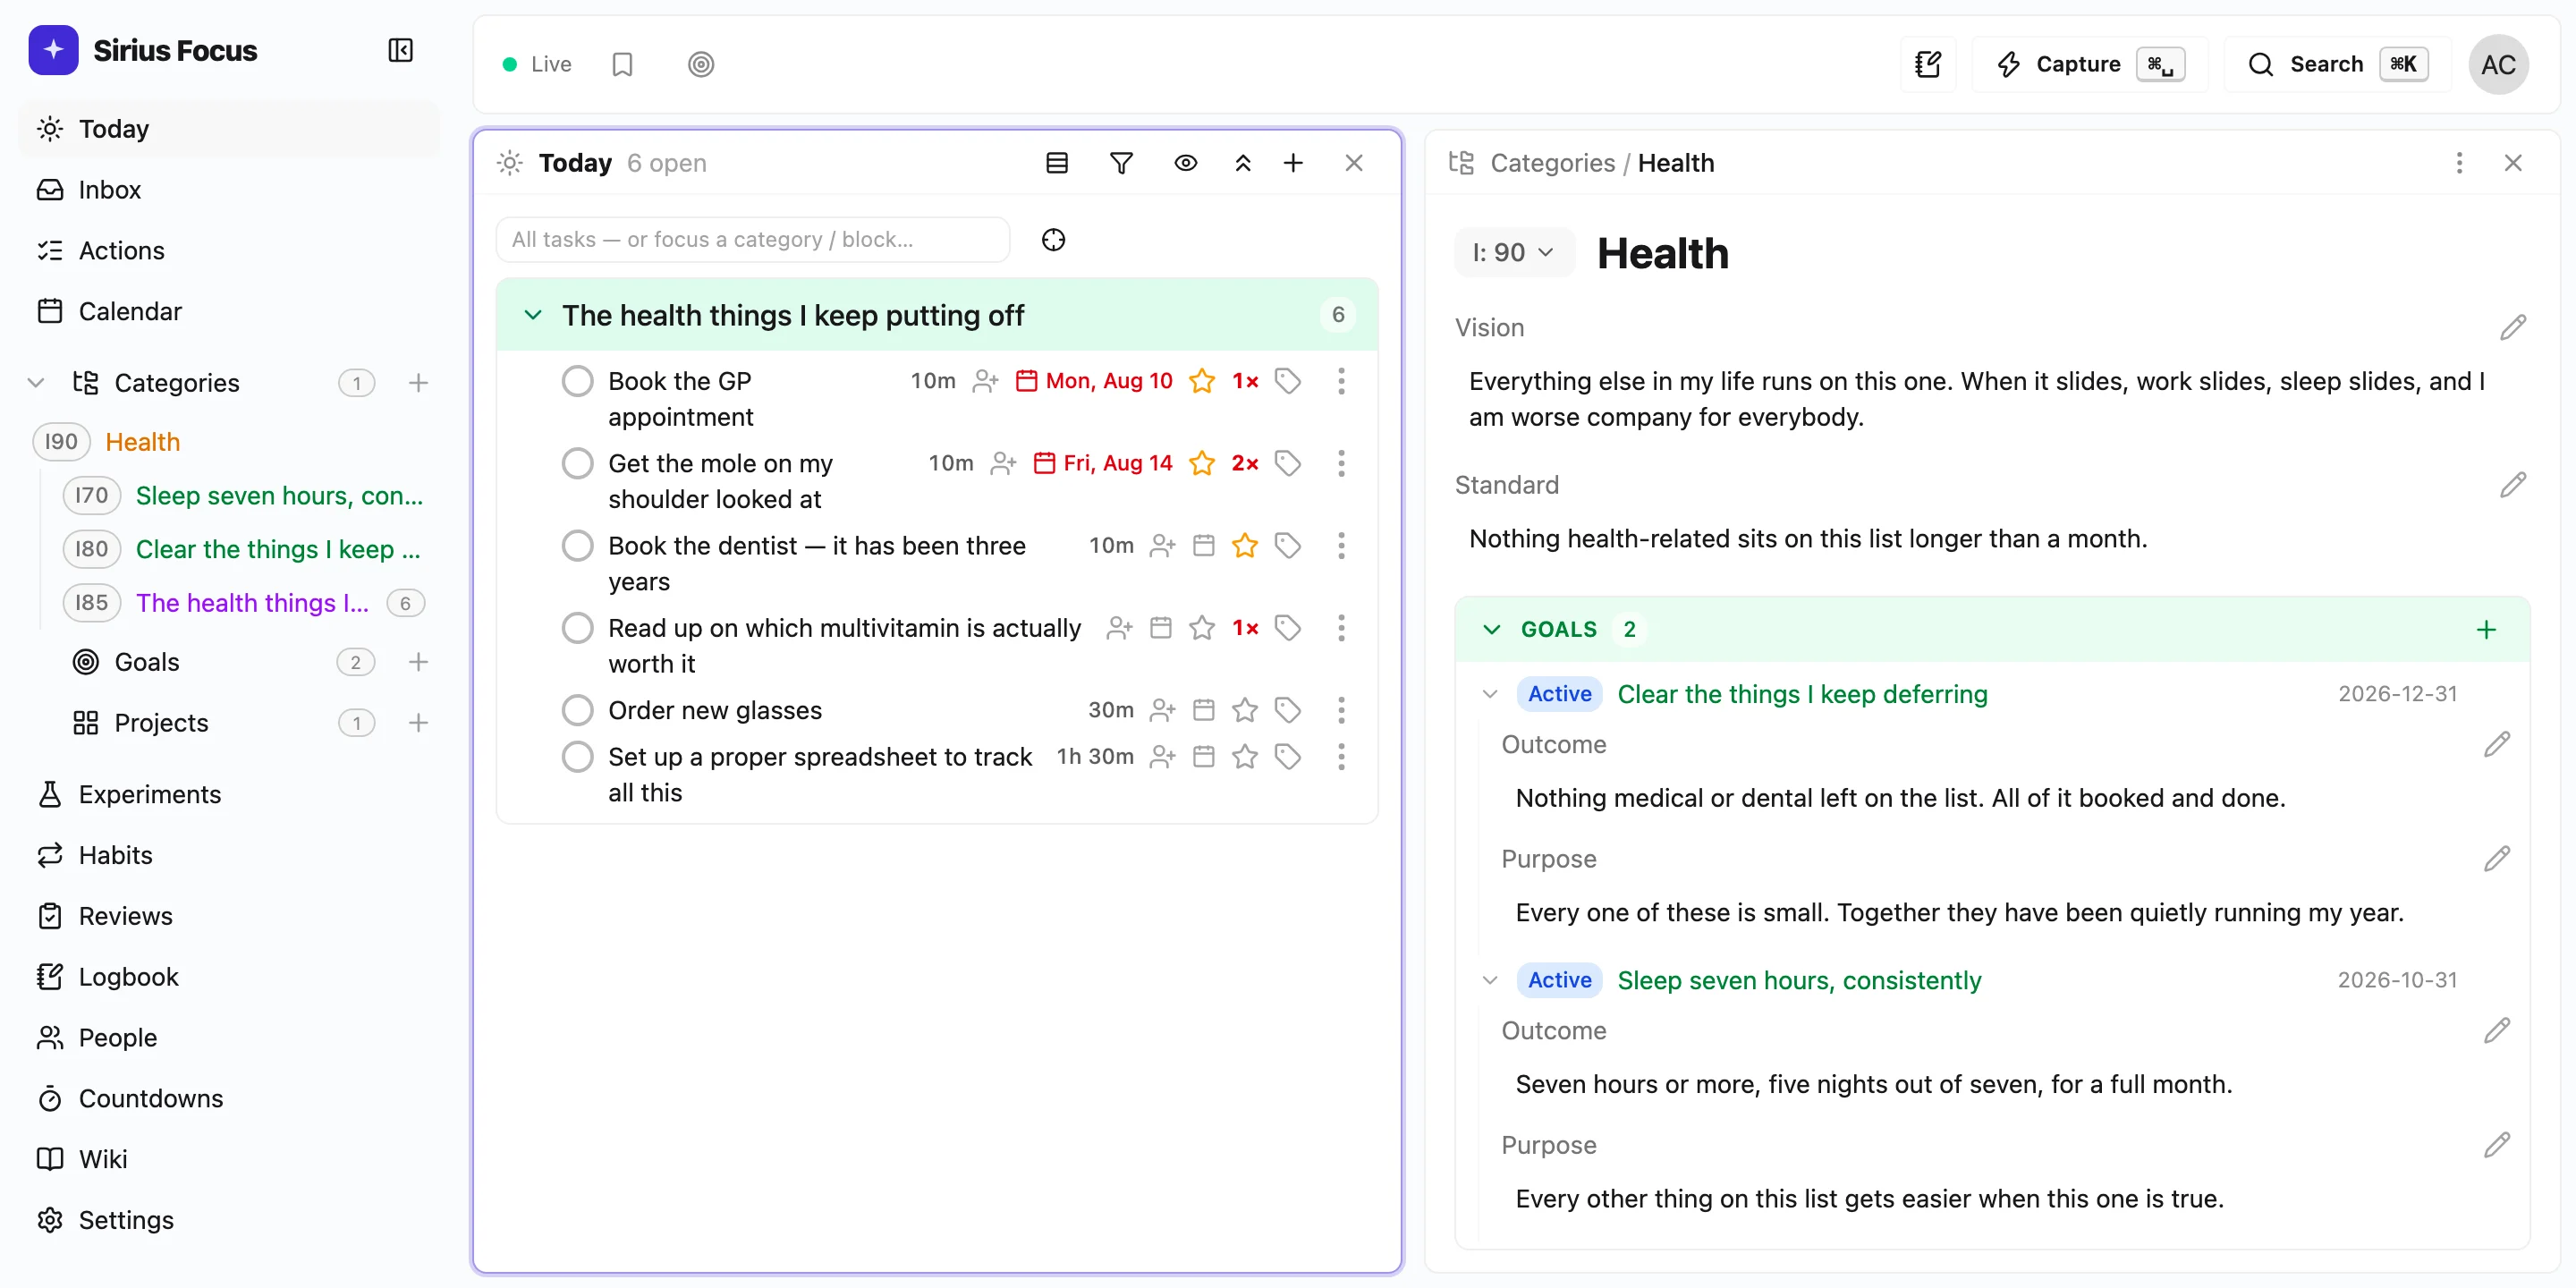Open Calendar in sidebar

click(x=230, y=312)
